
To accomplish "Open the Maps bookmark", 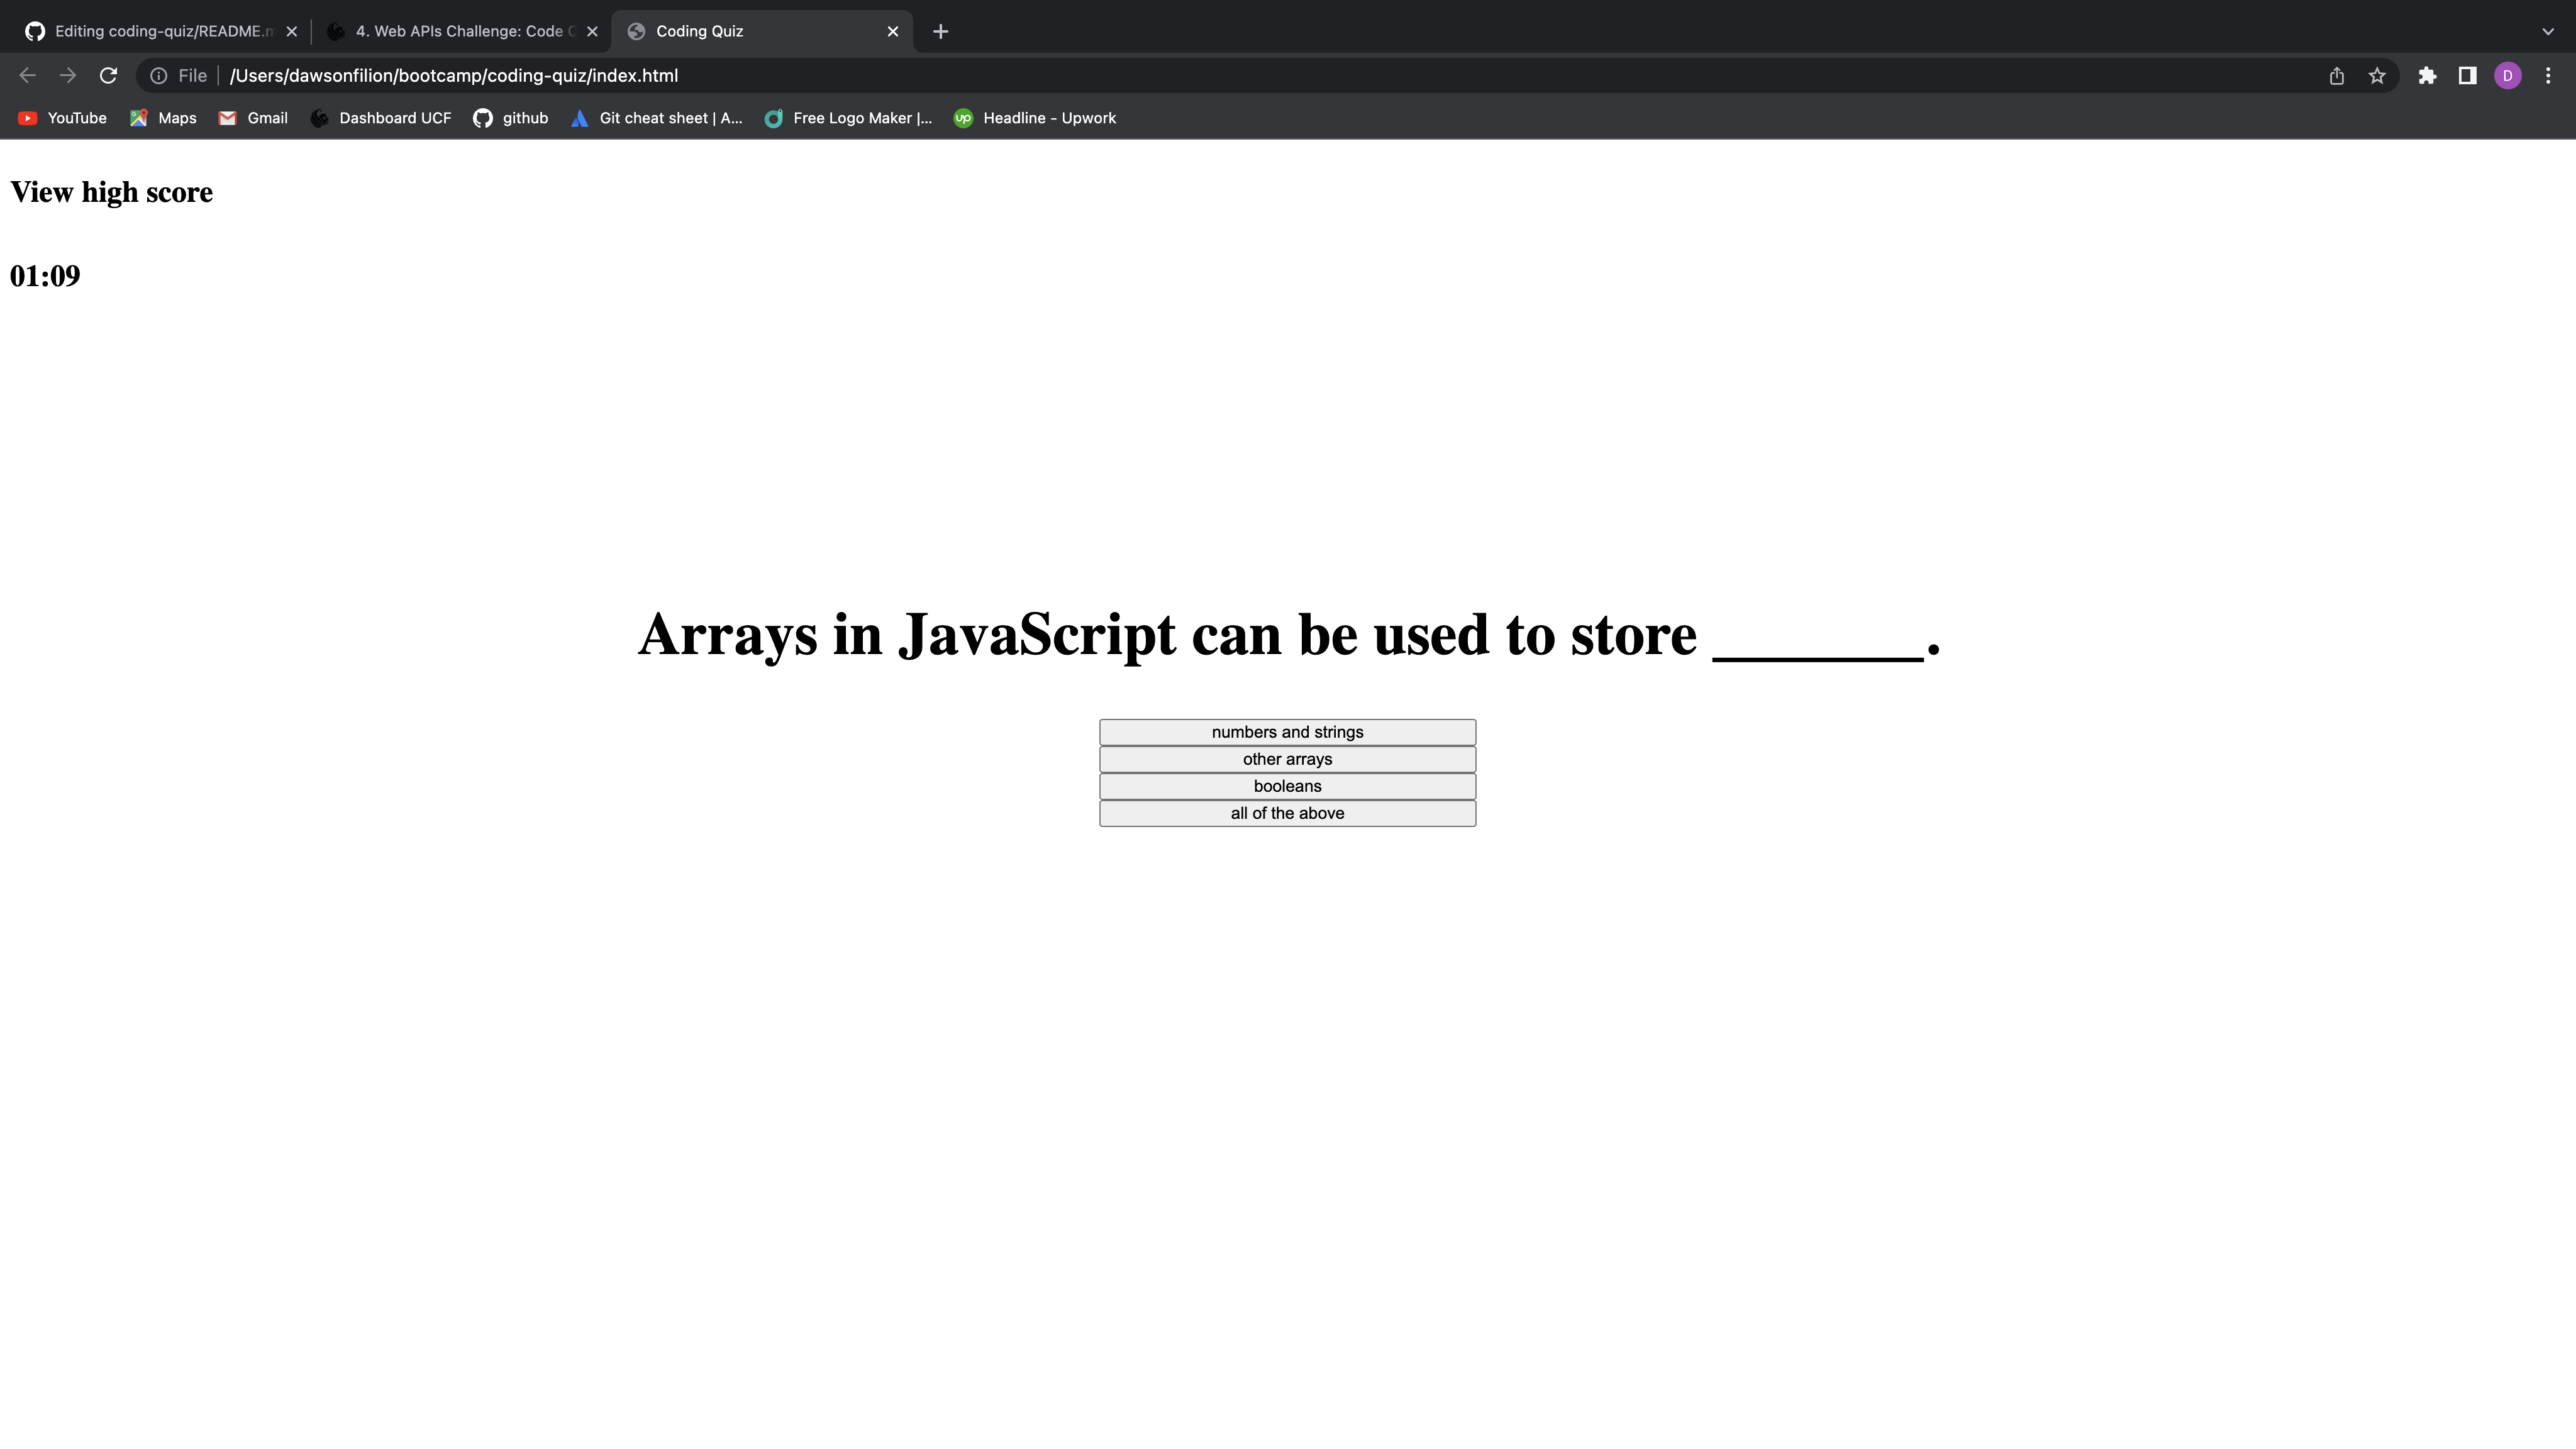I will pos(162,118).
